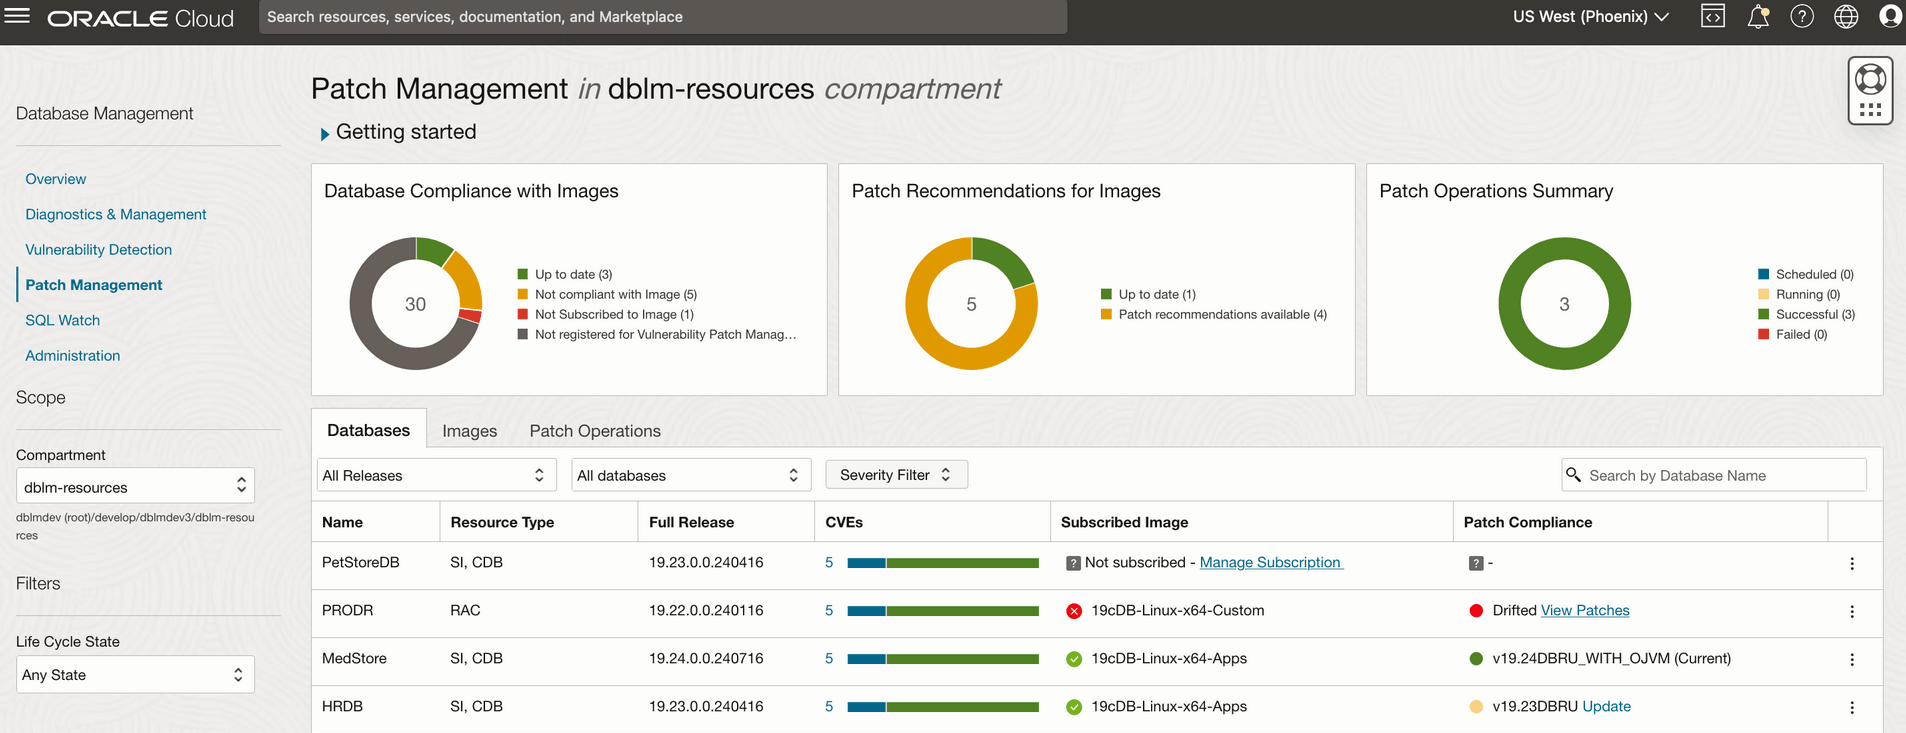Click View Patches link for PRODR
1906x733 pixels.
(1585, 611)
